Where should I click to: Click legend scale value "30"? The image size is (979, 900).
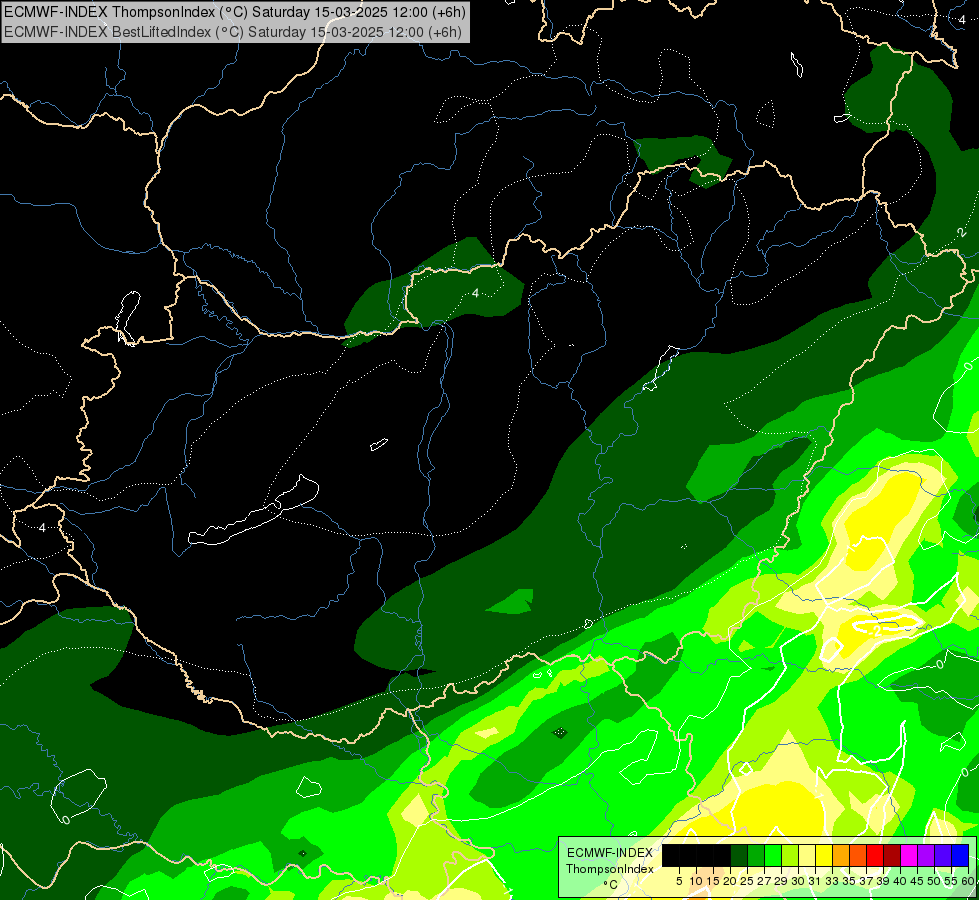click(798, 881)
